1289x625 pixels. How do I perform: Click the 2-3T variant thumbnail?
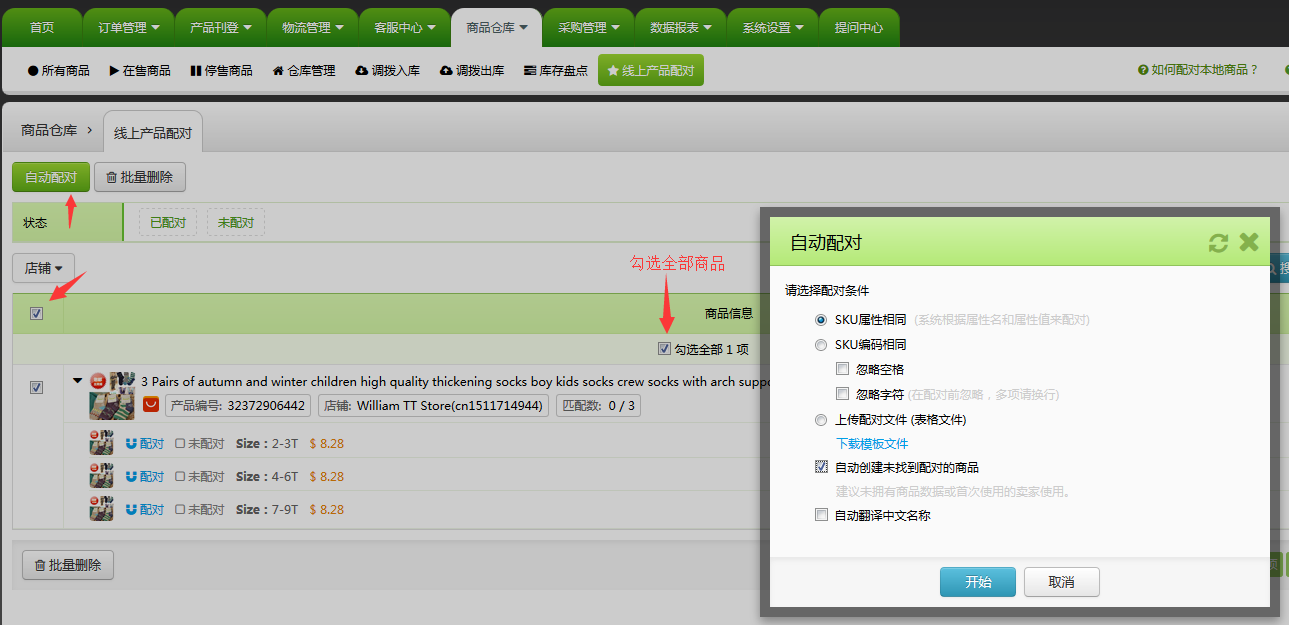point(101,443)
